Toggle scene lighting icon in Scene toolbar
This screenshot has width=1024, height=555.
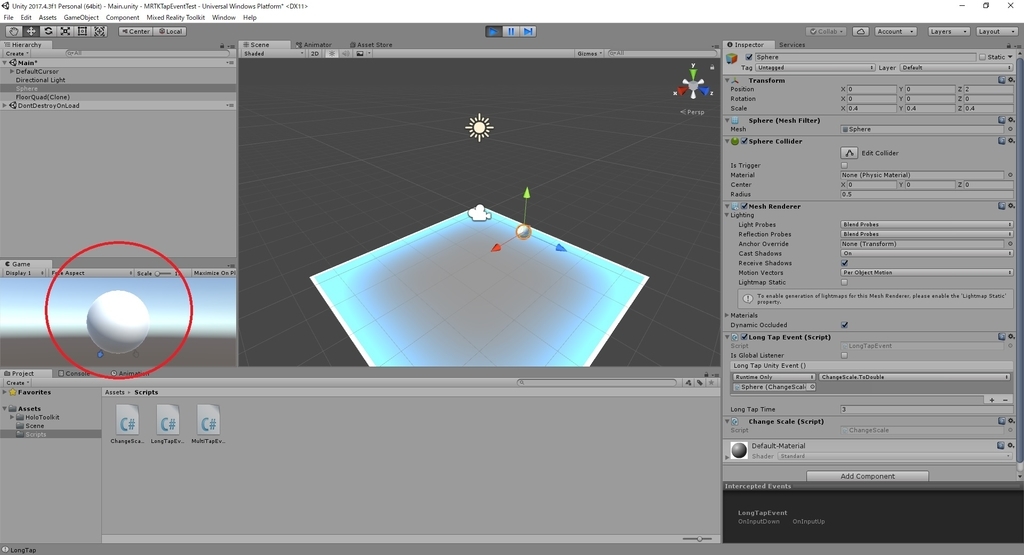331,54
